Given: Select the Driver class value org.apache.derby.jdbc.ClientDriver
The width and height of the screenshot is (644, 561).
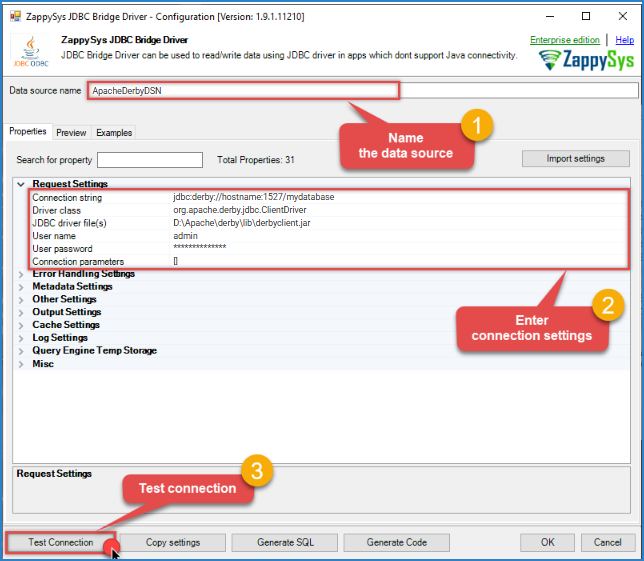Looking at the screenshot, I should click(x=239, y=210).
